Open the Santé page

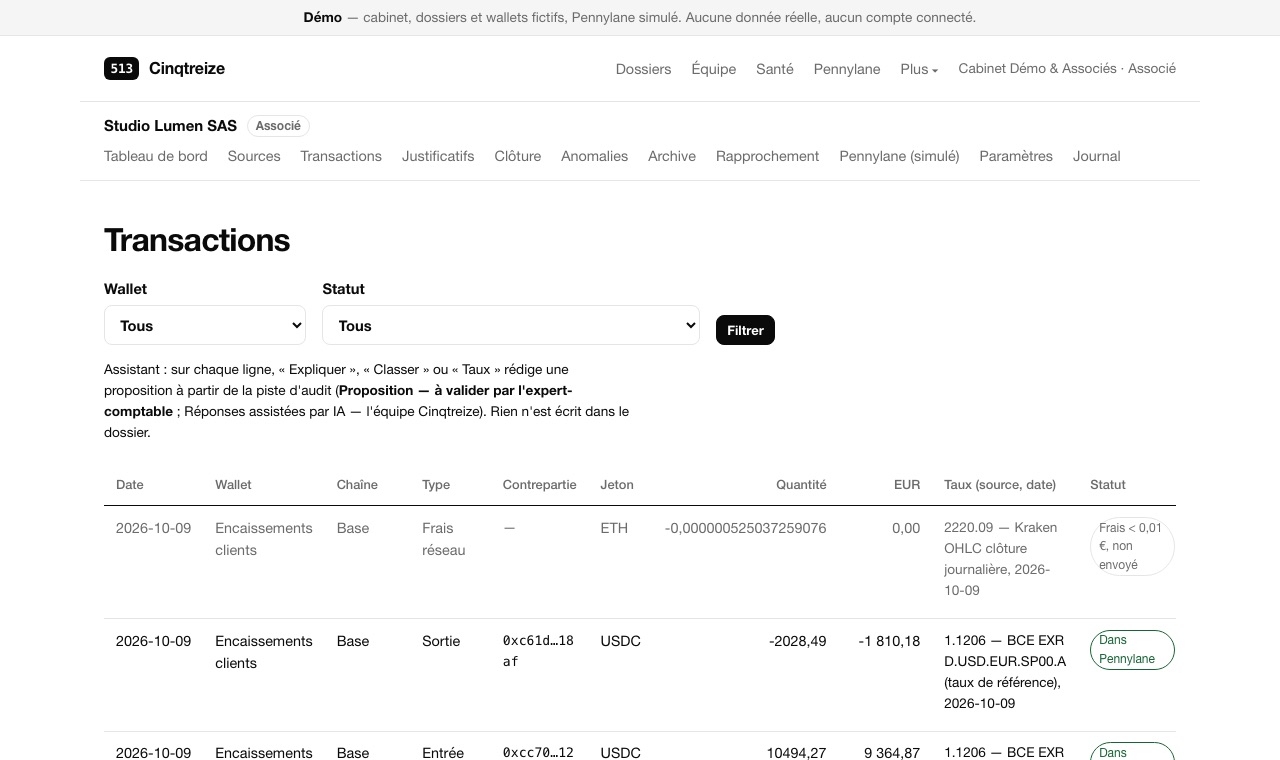tap(775, 69)
